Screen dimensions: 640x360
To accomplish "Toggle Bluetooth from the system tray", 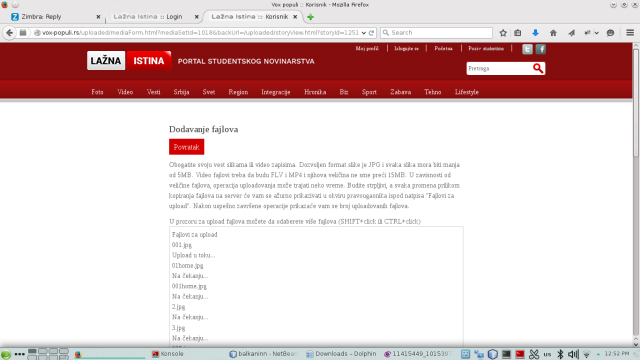I will [x=560, y=354].
